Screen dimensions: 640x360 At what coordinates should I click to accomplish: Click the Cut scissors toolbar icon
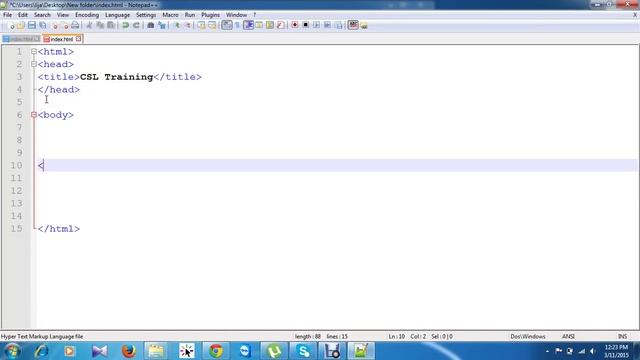[x=89, y=25]
